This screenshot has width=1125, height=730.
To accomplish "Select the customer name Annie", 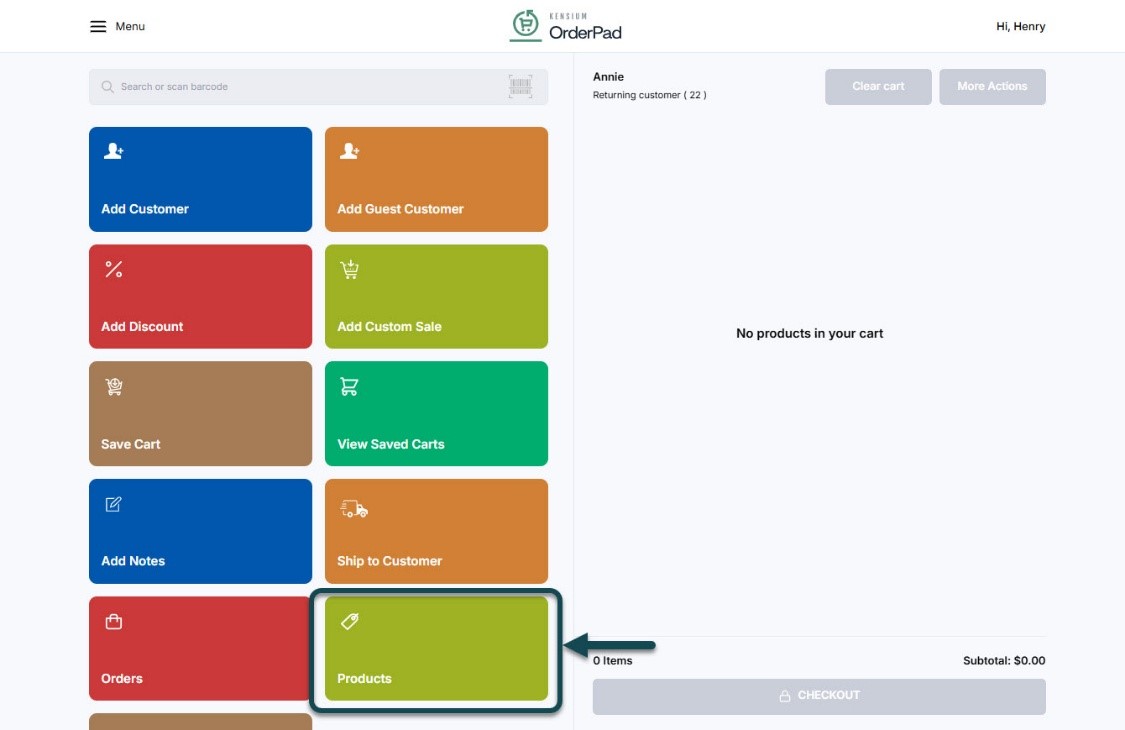I will [608, 77].
